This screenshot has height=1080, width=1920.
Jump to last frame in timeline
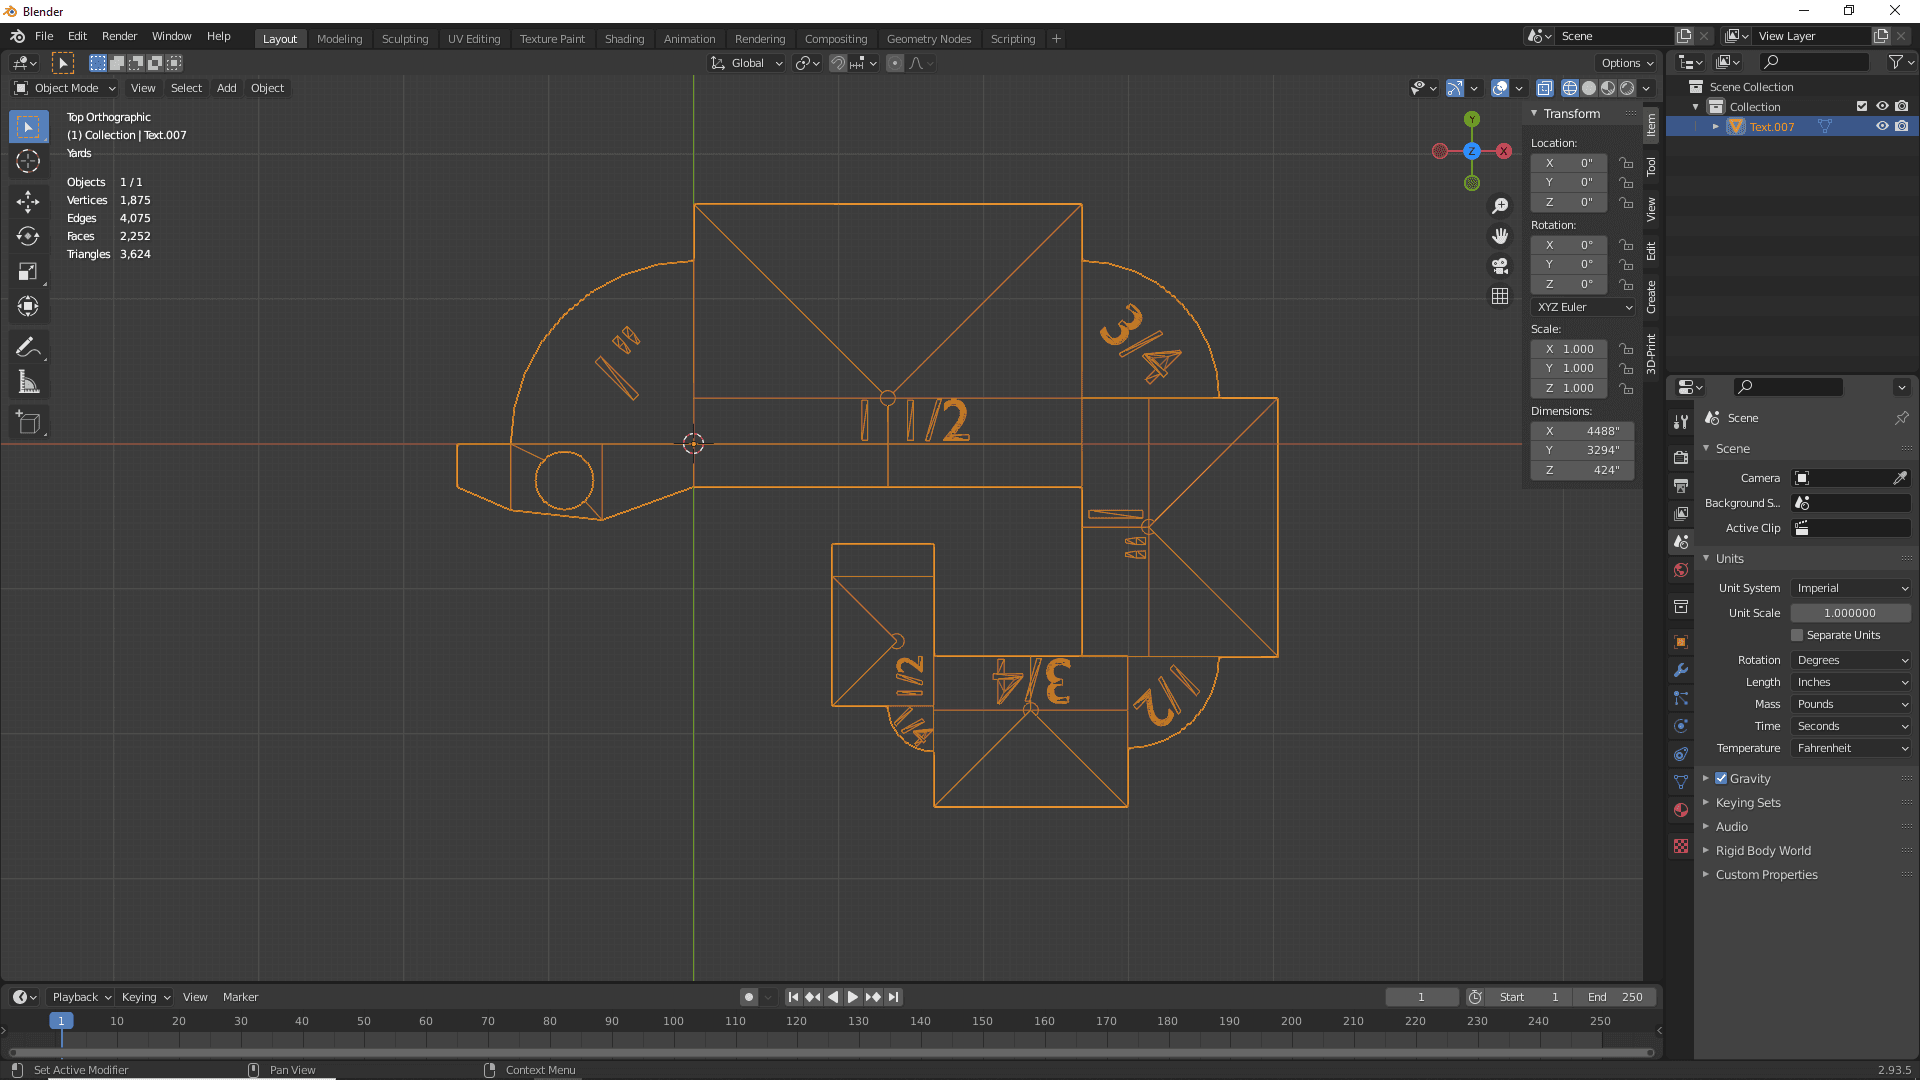click(x=894, y=997)
